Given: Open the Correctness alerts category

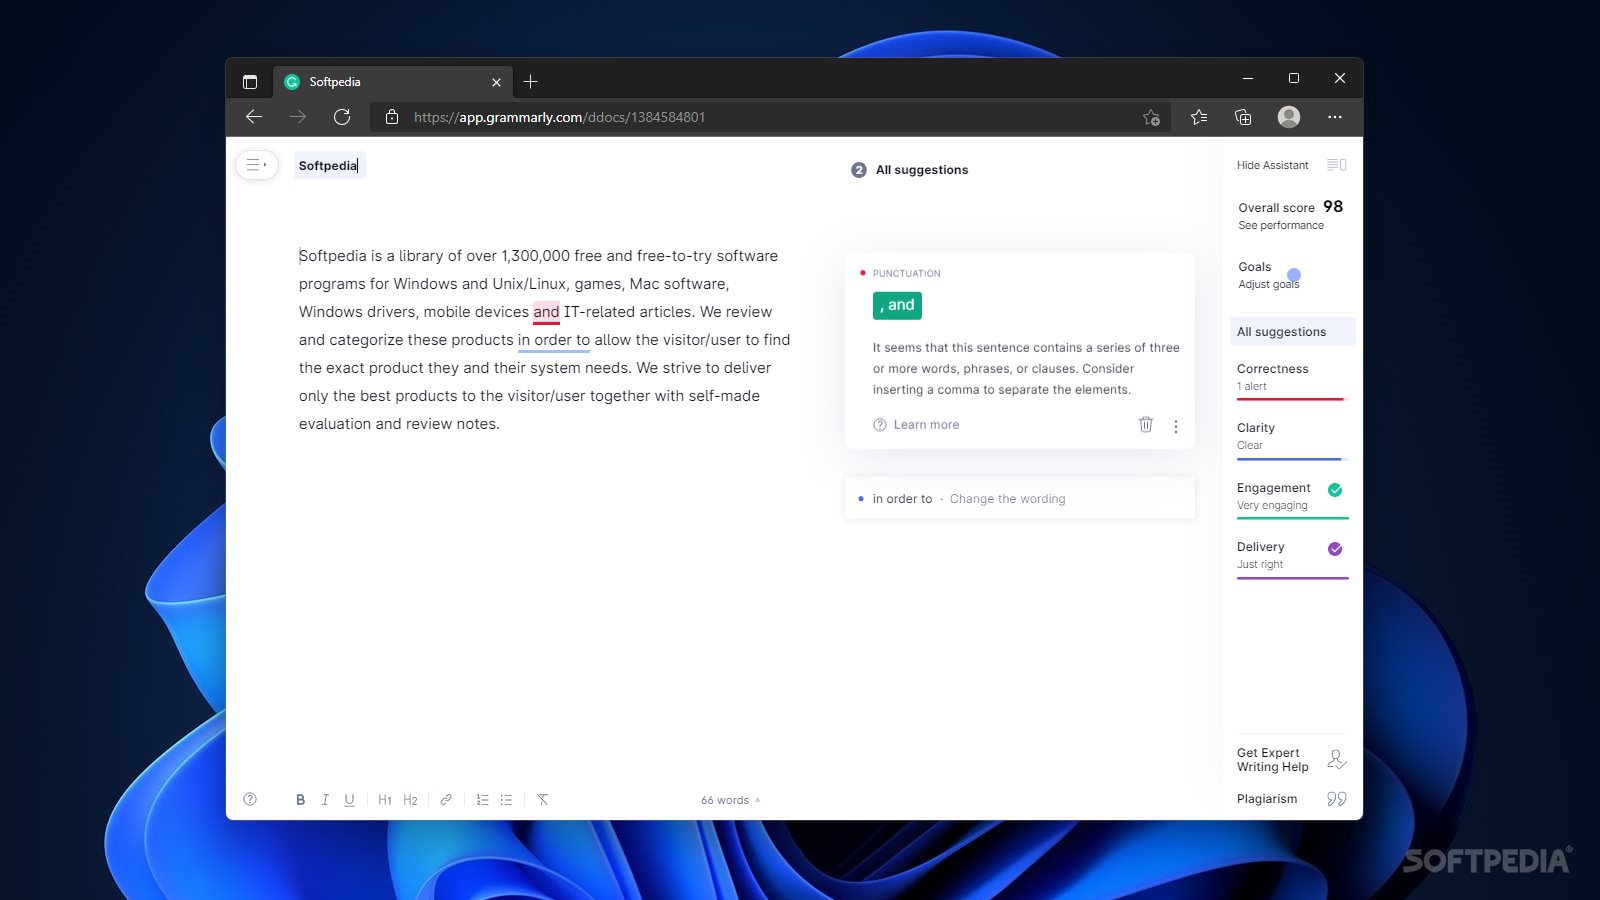Looking at the screenshot, I should [1292, 379].
